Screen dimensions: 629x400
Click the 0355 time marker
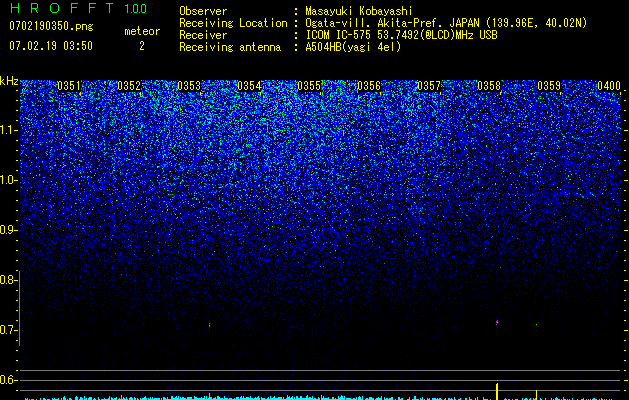click(x=309, y=86)
